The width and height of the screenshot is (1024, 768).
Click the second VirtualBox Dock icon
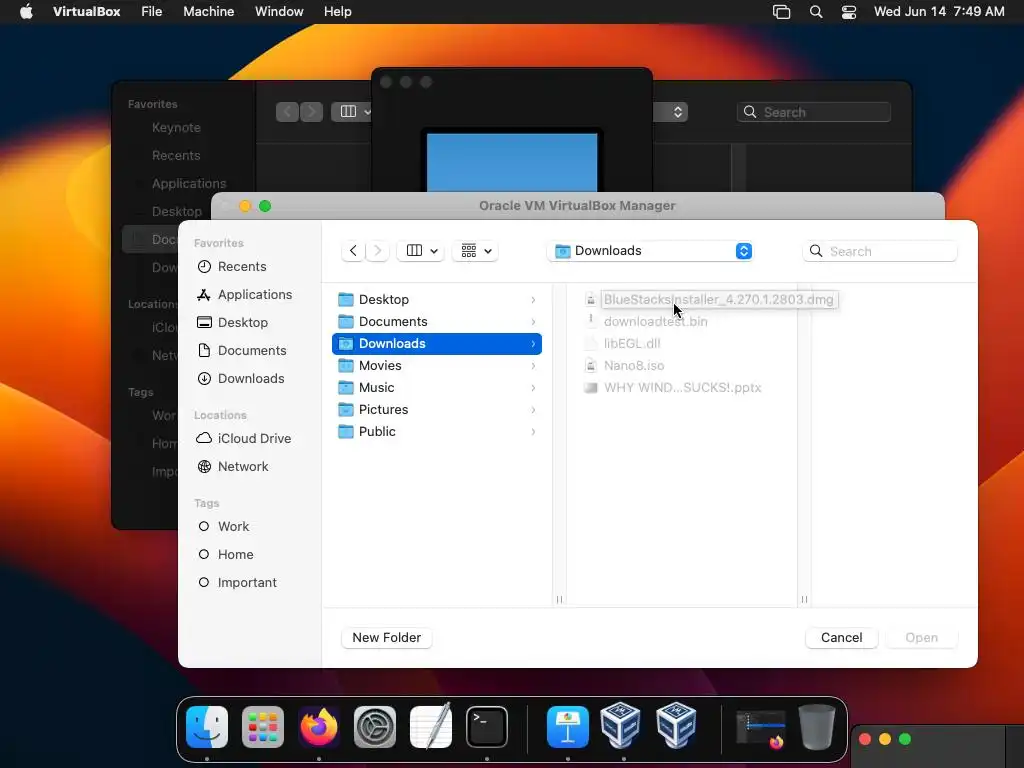click(676, 725)
